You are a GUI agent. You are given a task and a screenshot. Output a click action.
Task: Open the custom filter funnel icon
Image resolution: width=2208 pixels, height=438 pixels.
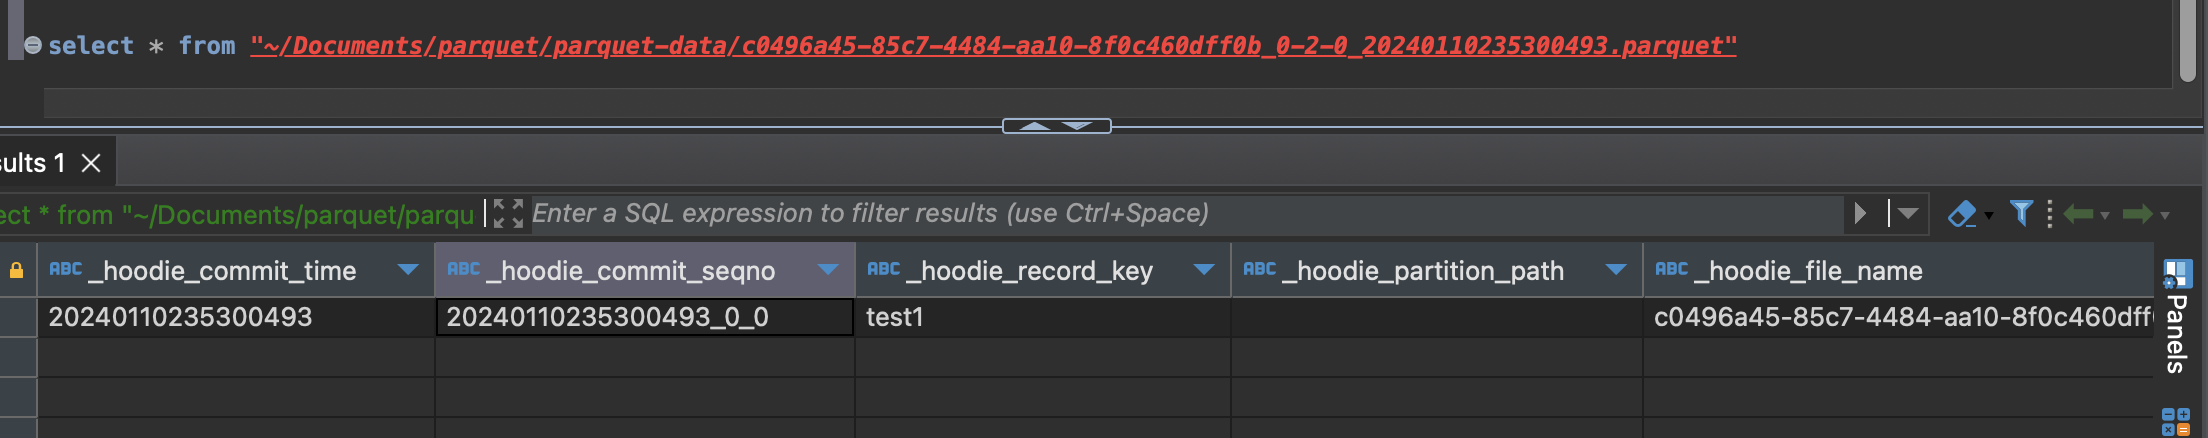click(2021, 213)
